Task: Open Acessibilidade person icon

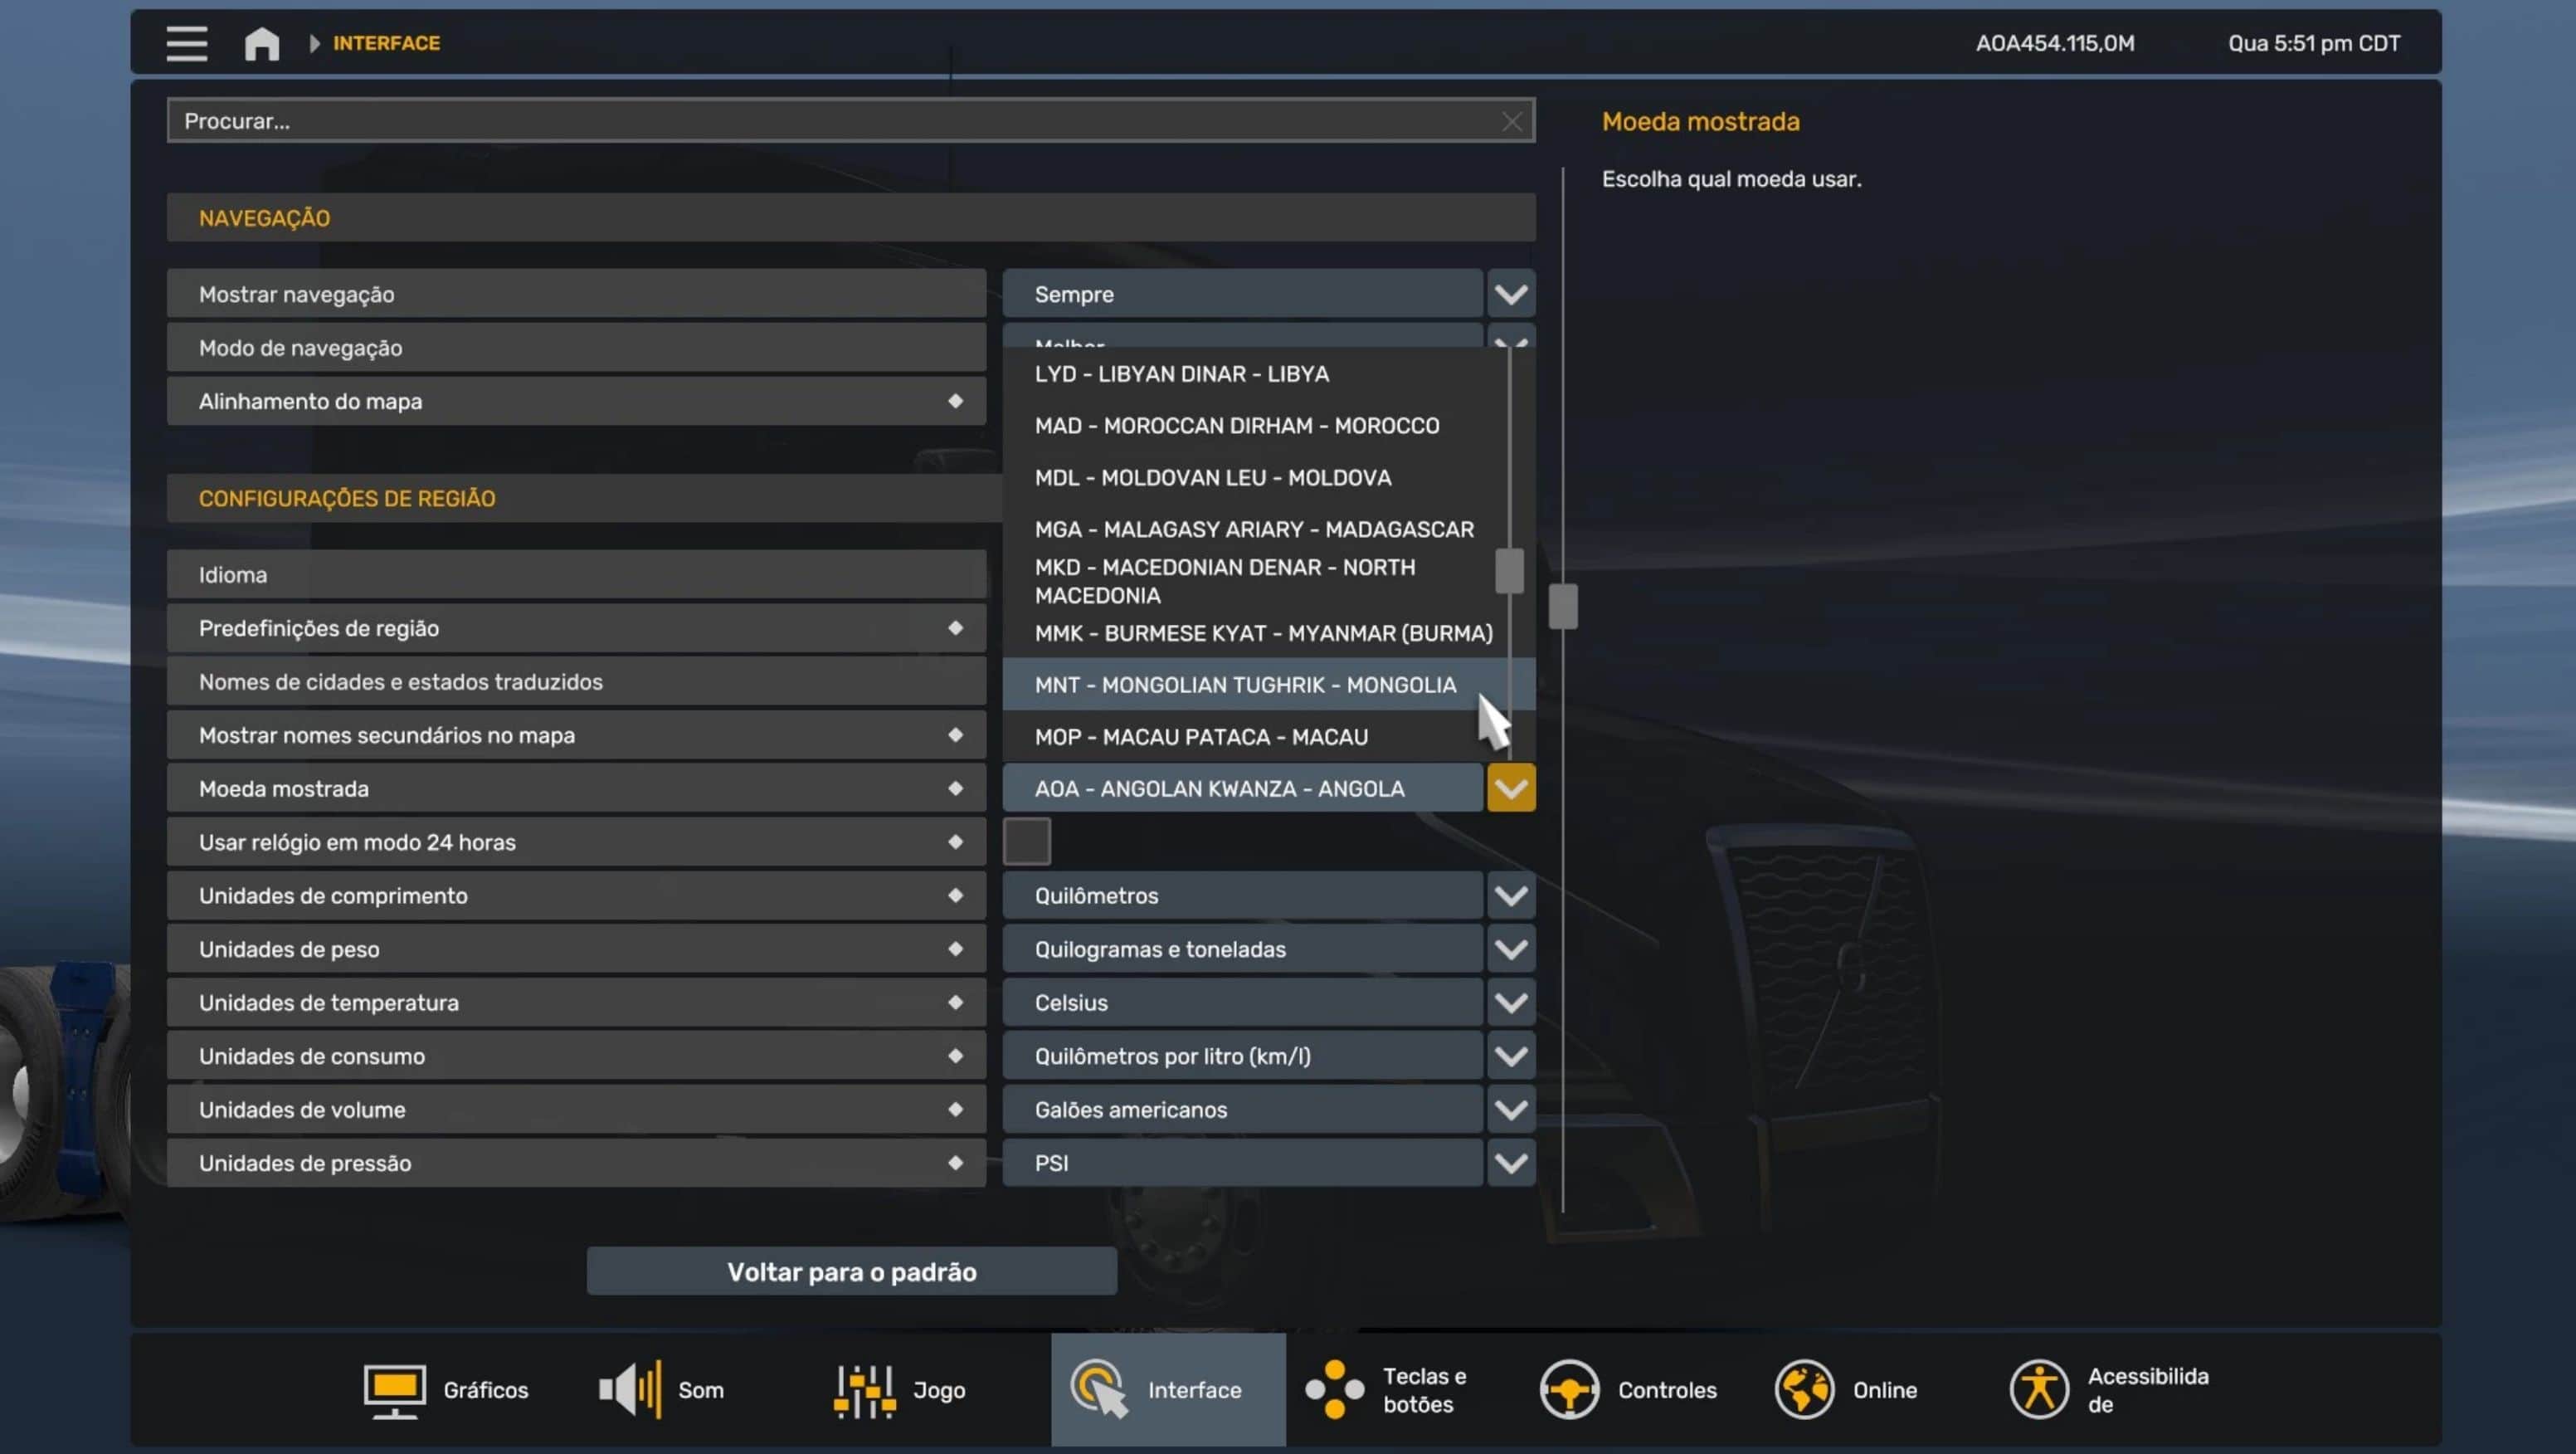Action: point(2038,1390)
